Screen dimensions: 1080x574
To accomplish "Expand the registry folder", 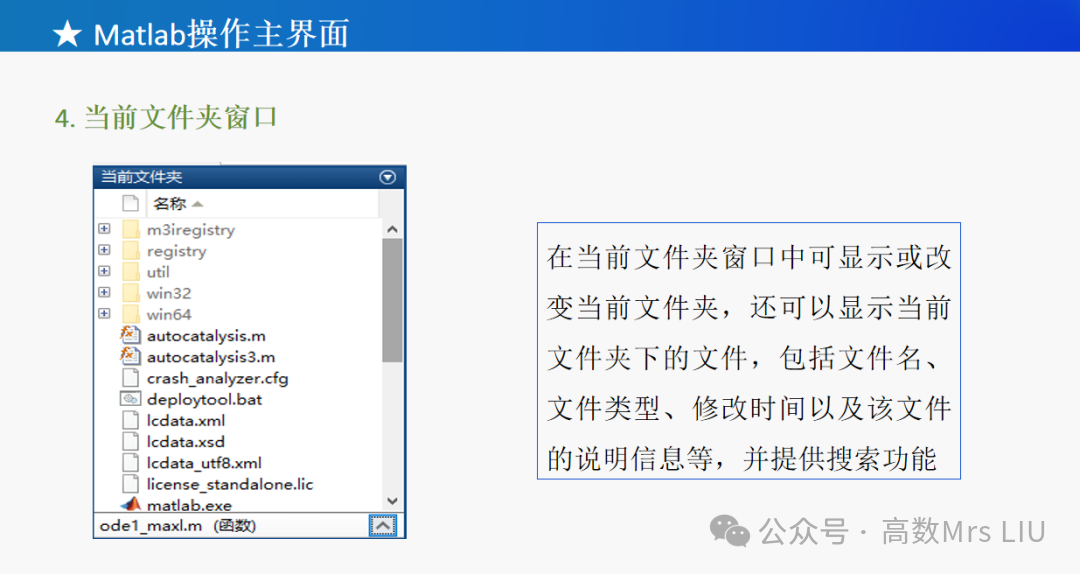I will pyautogui.click(x=104, y=250).
